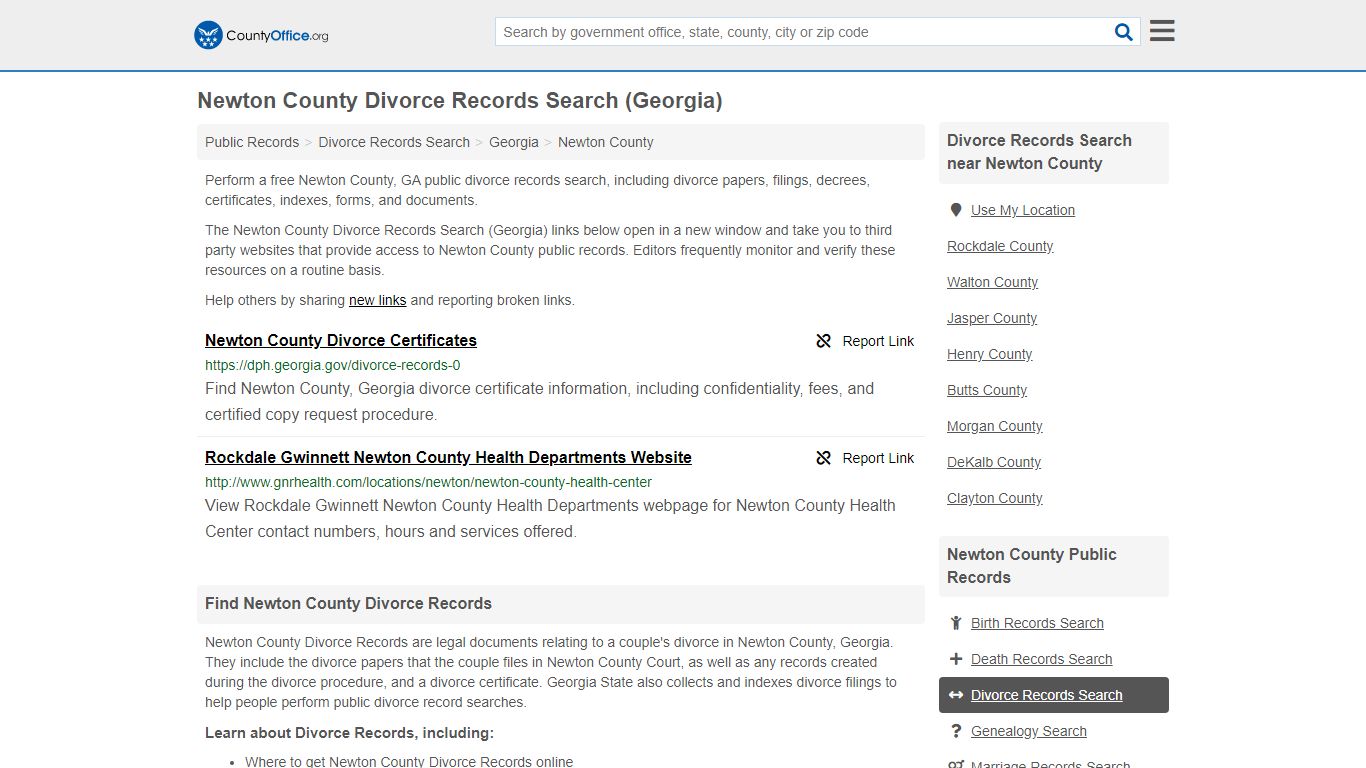Open the hamburger menu icon
The image size is (1366, 768).
(x=1162, y=31)
